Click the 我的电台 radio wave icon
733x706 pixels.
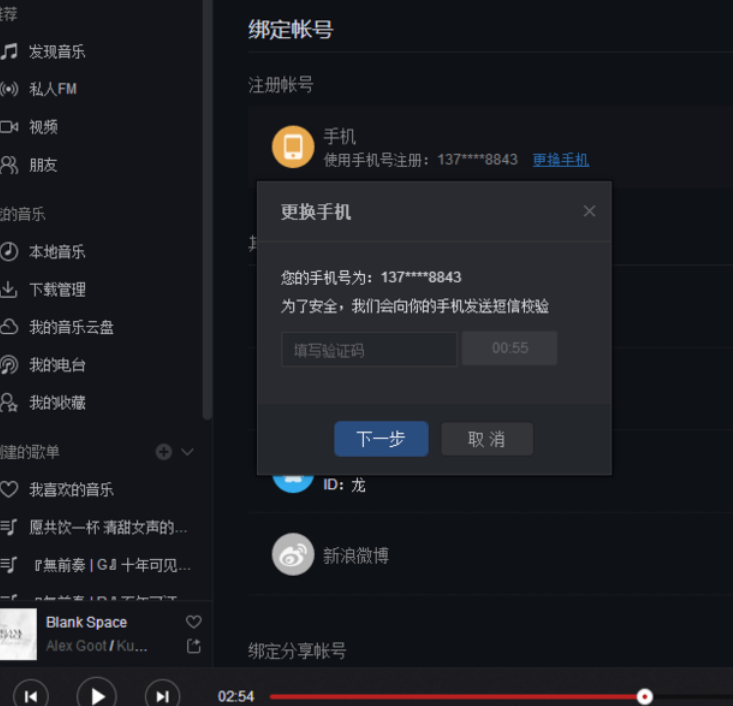[9, 365]
